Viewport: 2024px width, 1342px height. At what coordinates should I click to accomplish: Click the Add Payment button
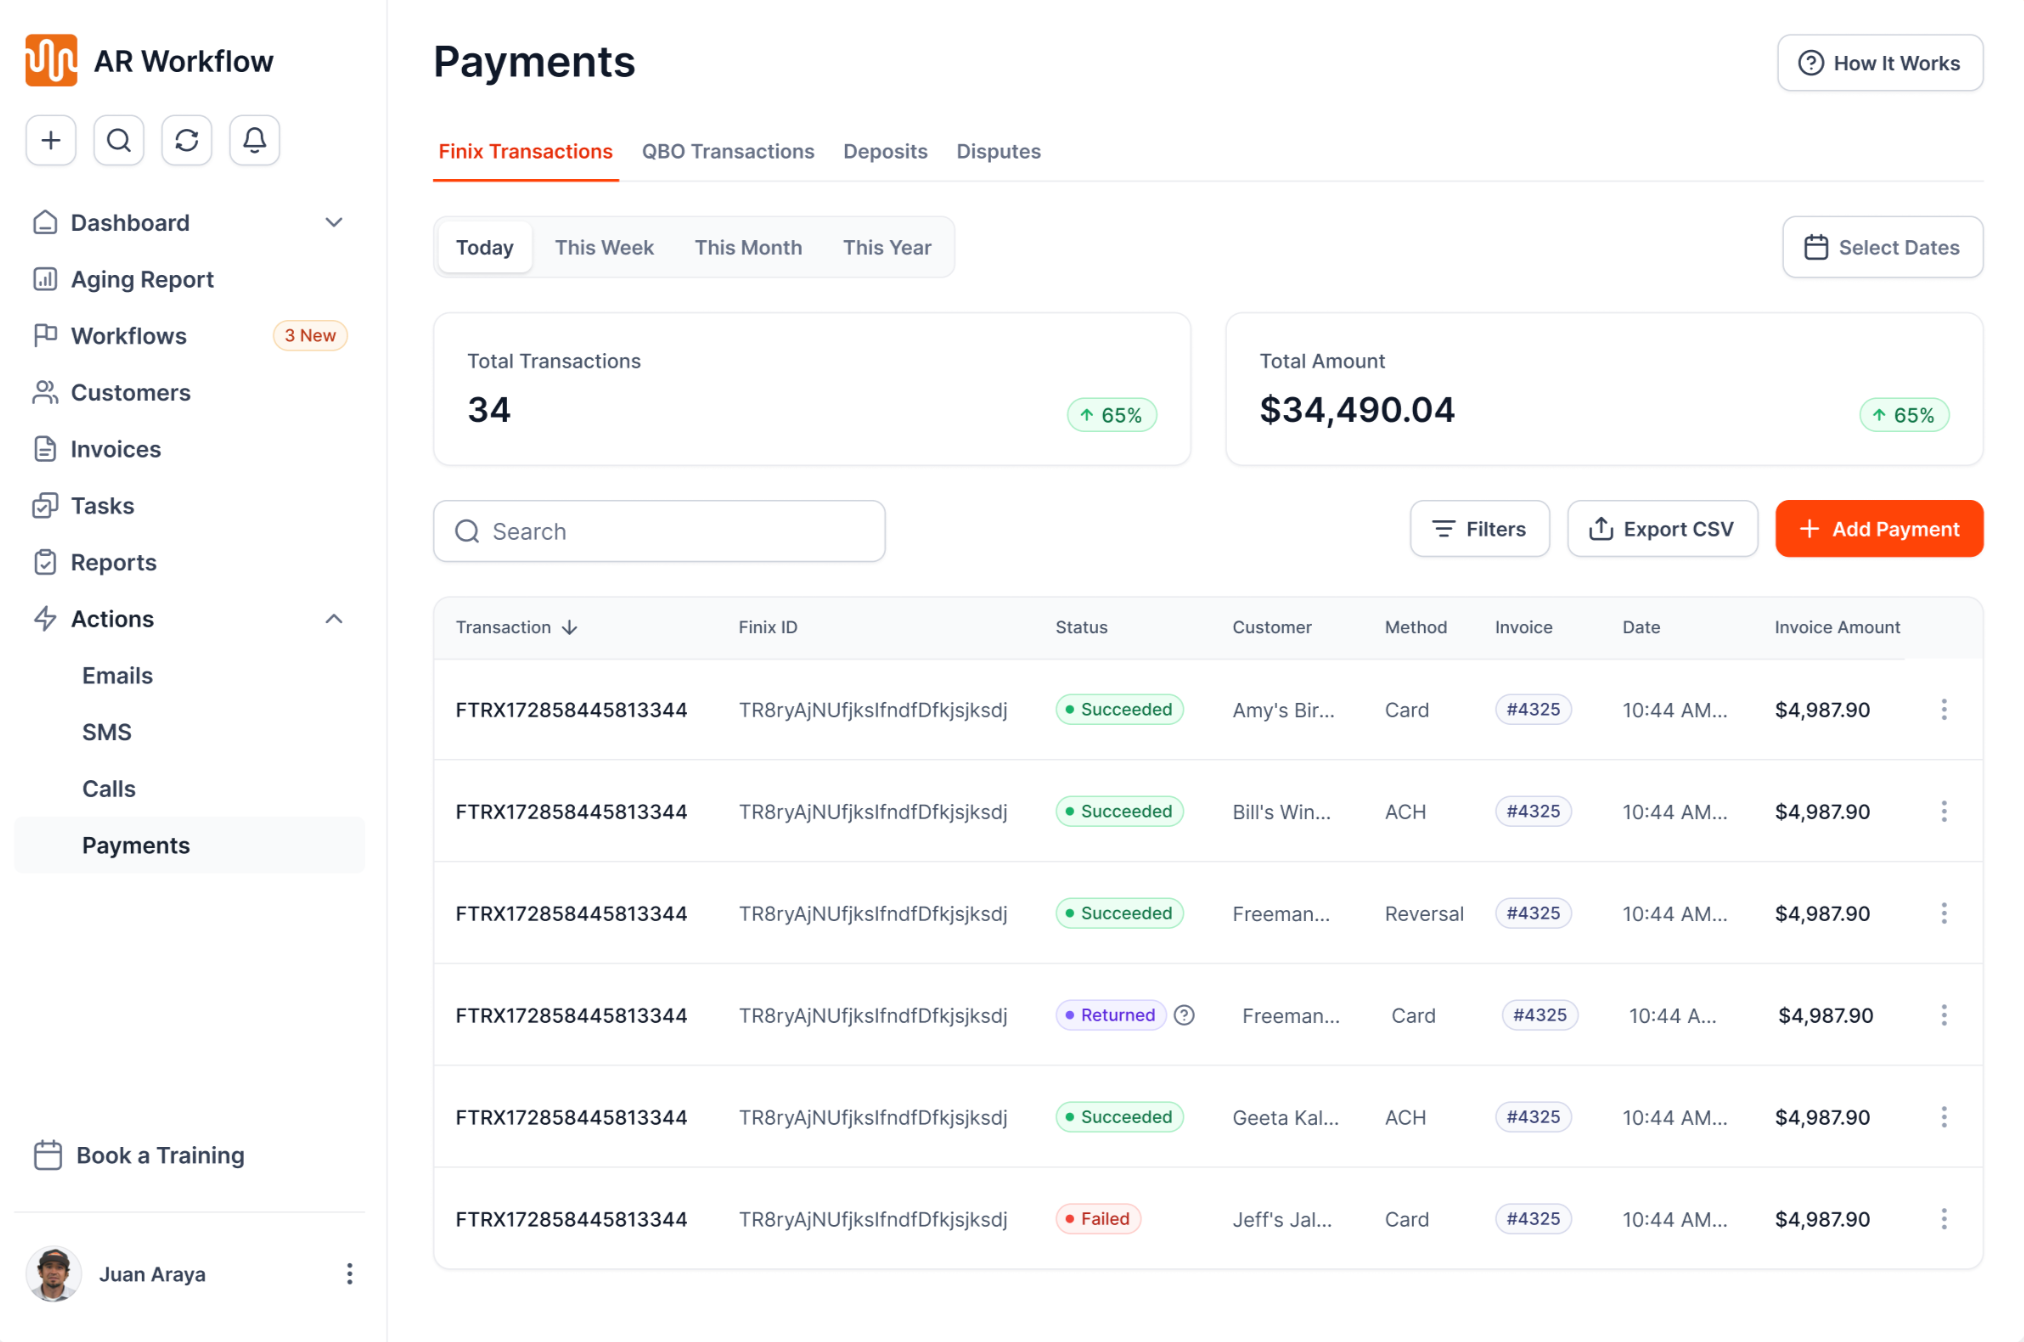(1879, 529)
